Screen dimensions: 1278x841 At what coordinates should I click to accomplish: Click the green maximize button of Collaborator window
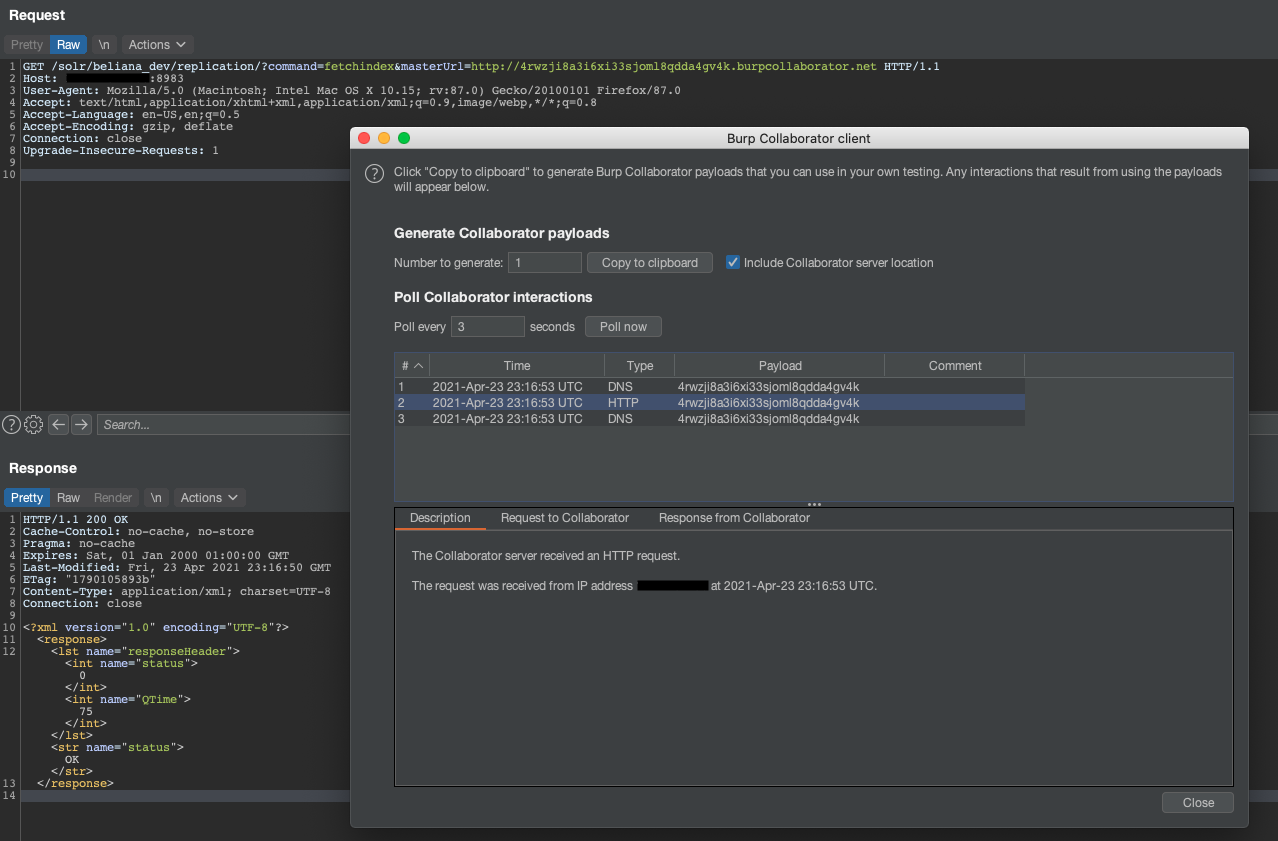(x=404, y=138)
